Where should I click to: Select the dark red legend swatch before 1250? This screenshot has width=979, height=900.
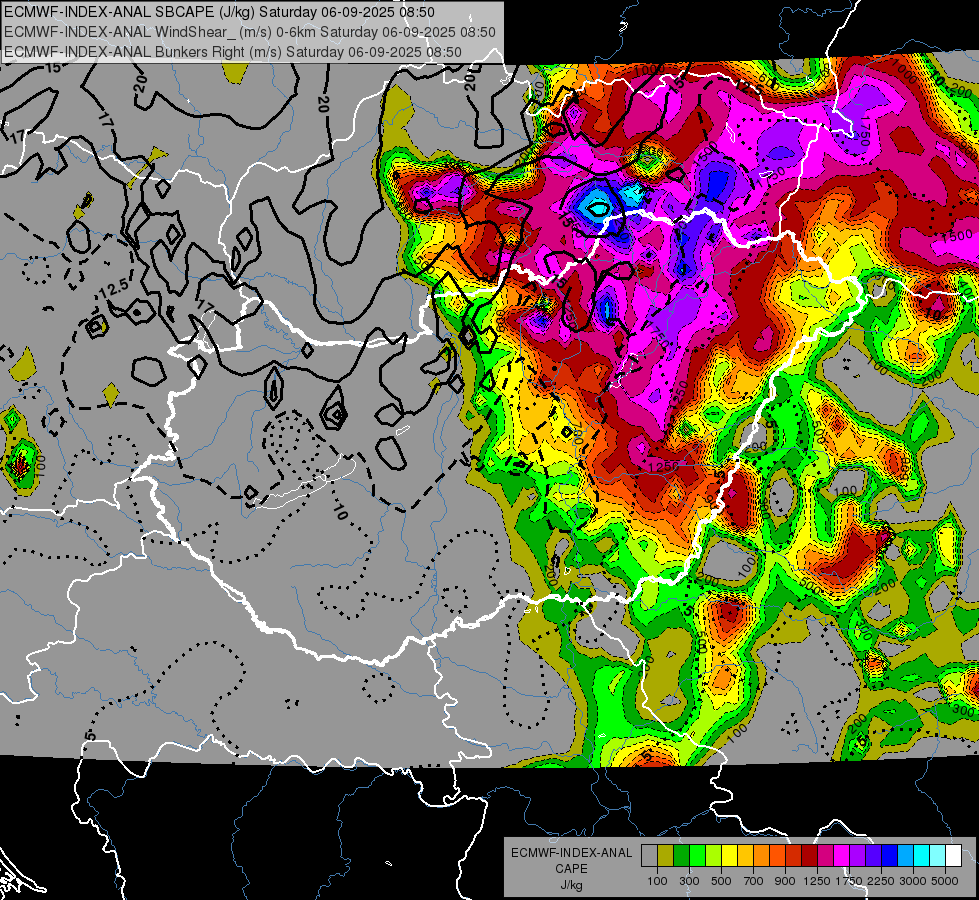tap(809, 856)
